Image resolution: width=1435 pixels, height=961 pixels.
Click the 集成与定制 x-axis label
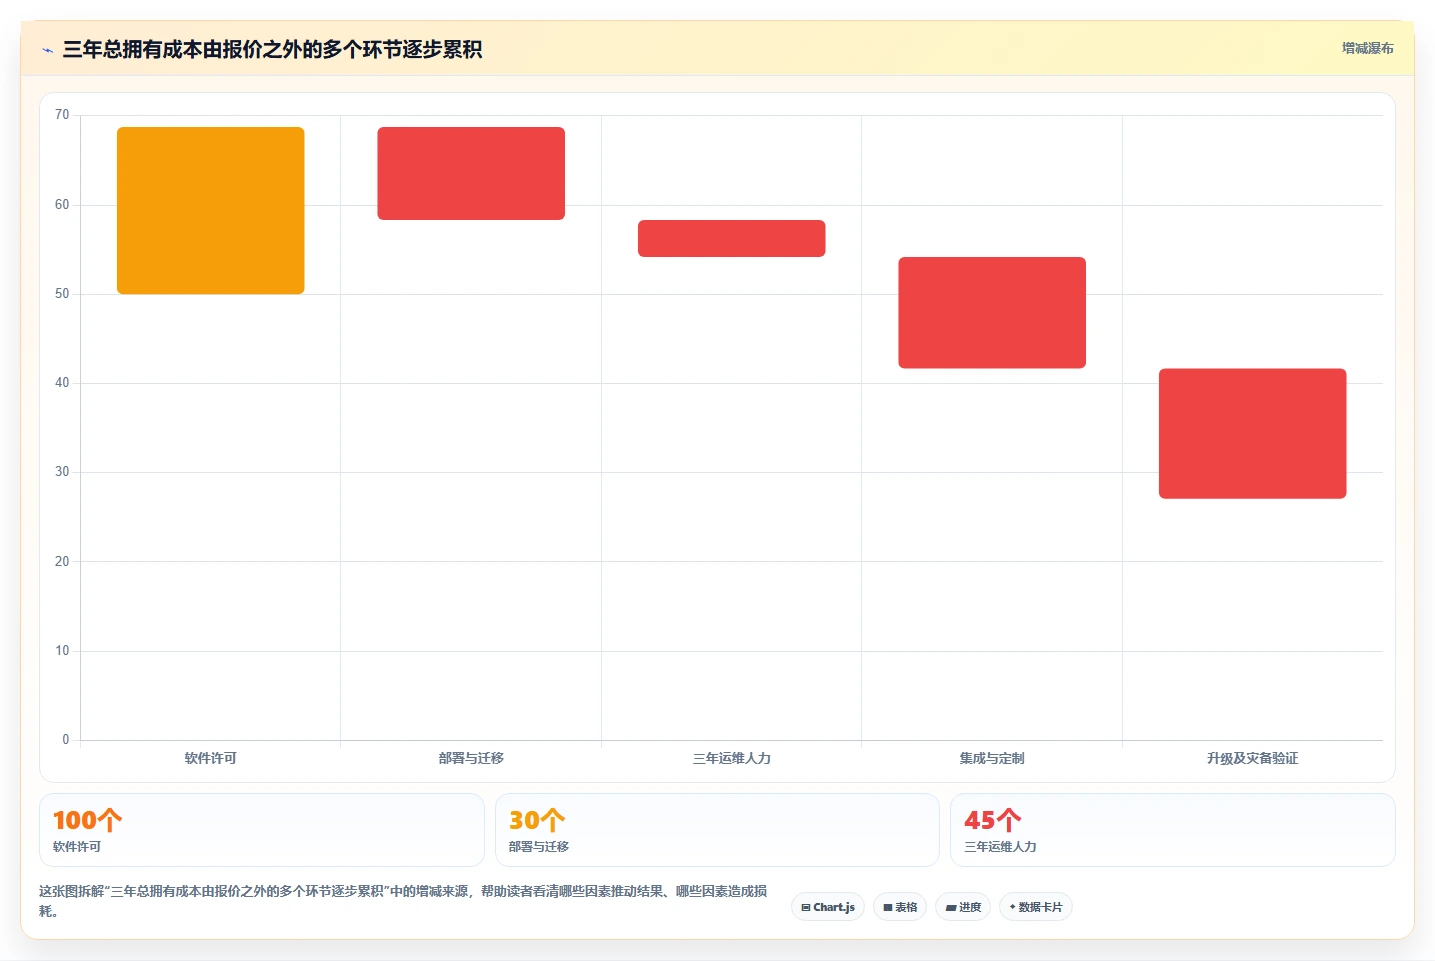(992, 758)
